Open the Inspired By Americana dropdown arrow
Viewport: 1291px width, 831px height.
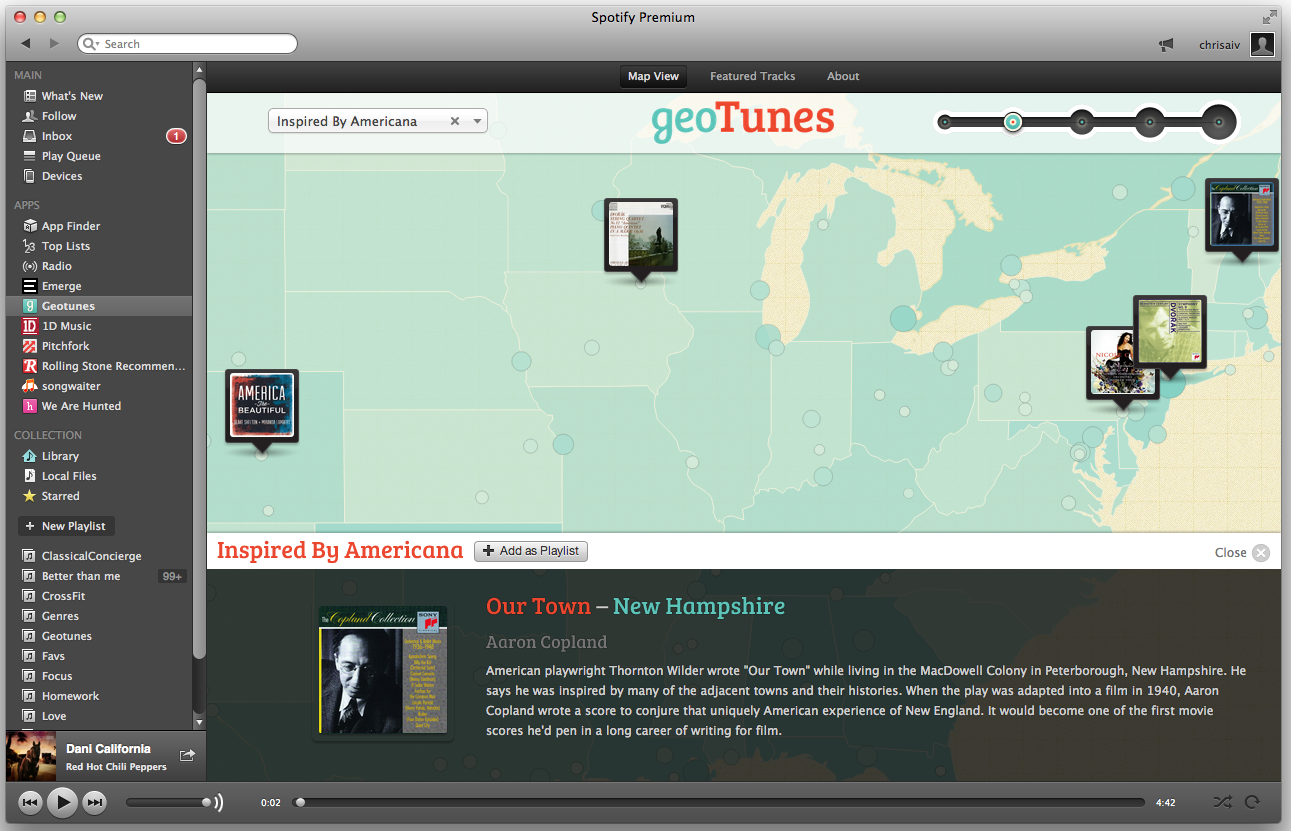tap(477, 121)
